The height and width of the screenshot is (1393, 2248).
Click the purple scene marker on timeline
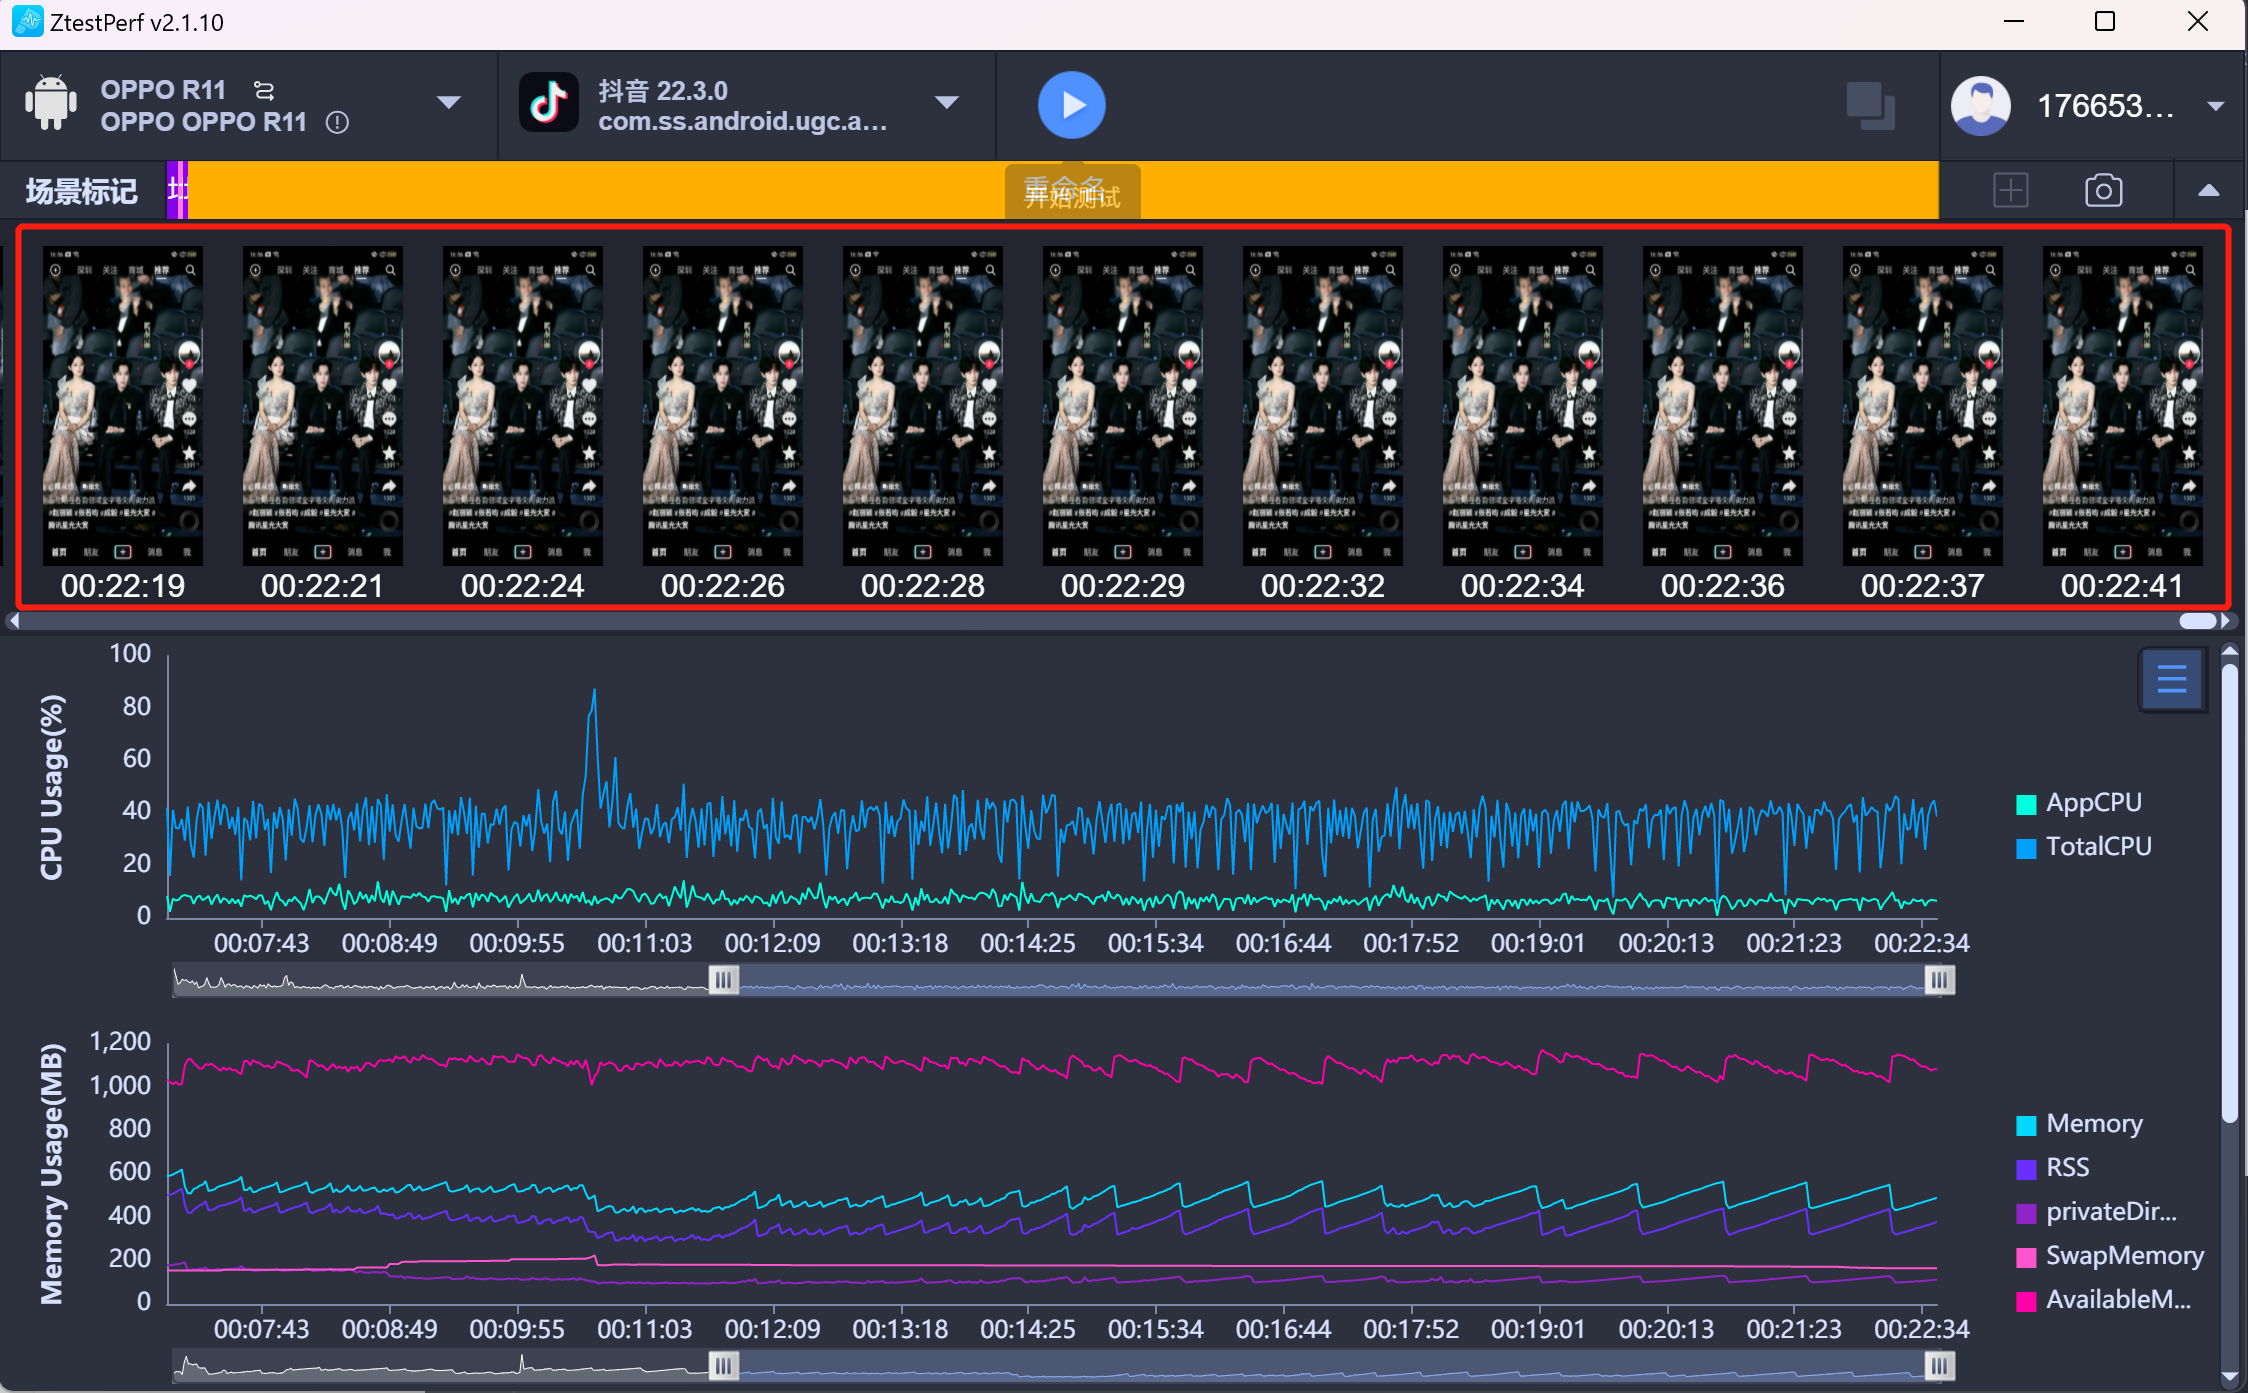coord(177,190)
